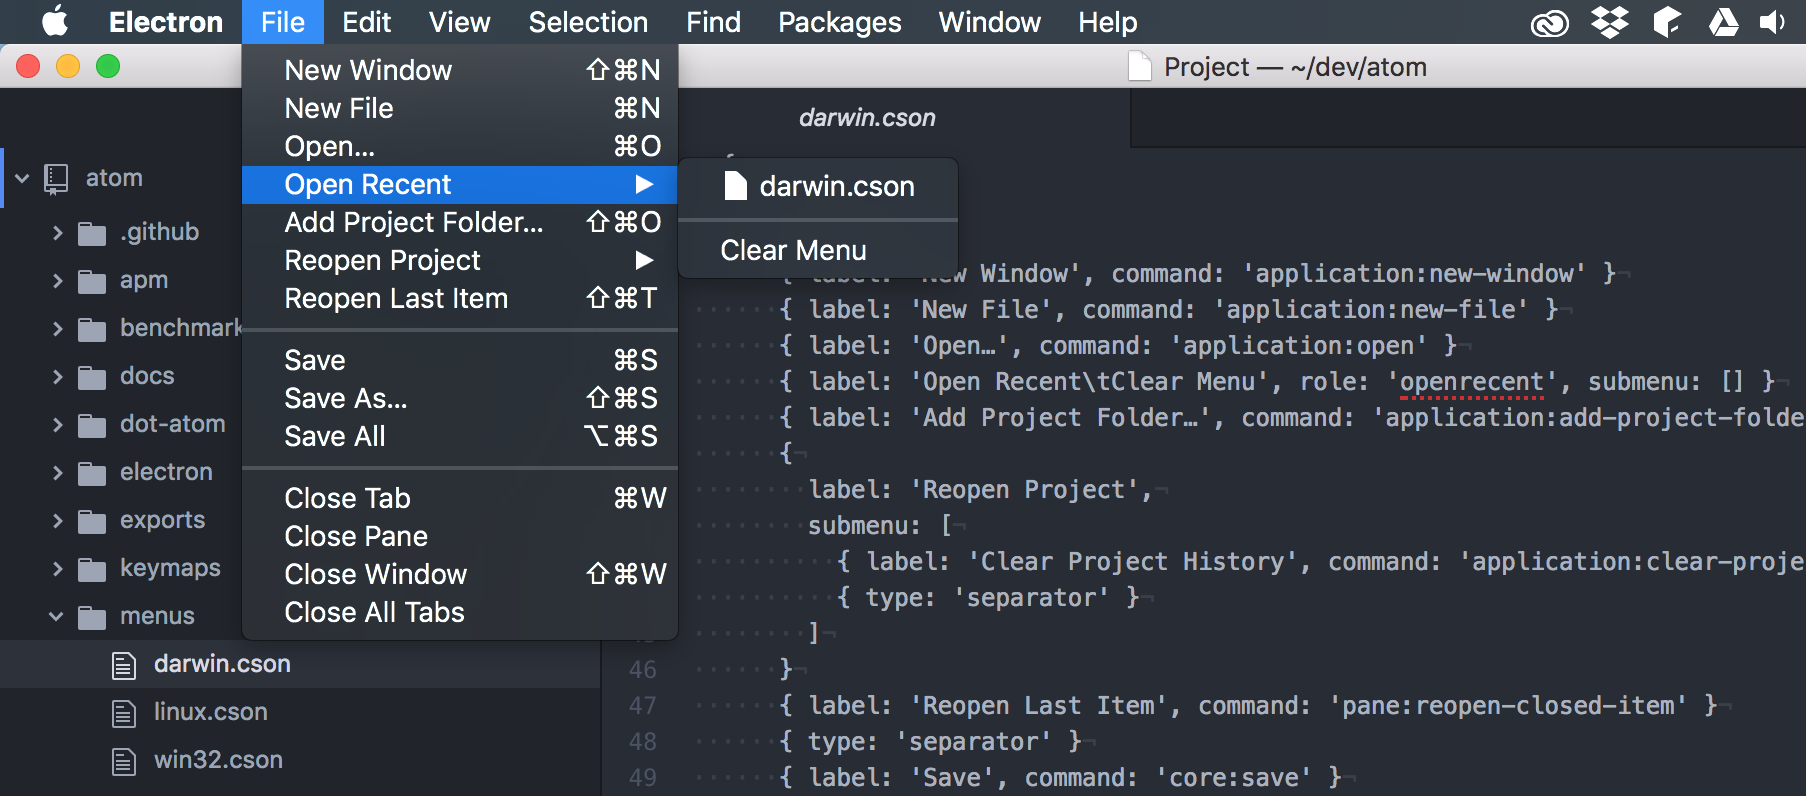This screenshot has height=796, width=1806.
Task: Switch to the darwin.cson editor tab
Action: tap(867, 118)
